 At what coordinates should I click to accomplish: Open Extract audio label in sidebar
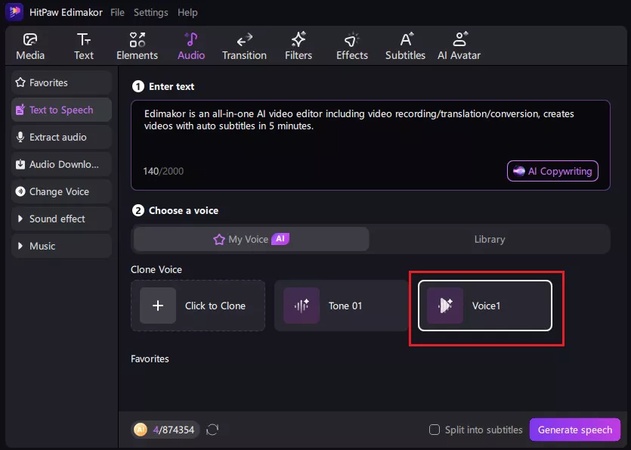click(58, 137)
